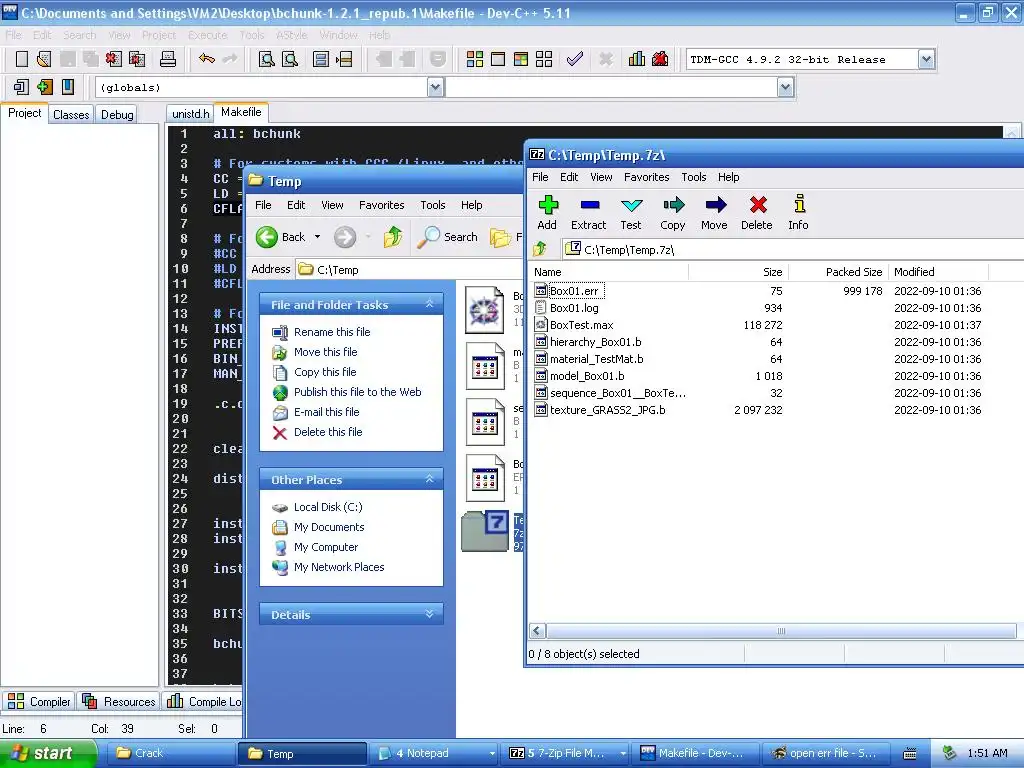
Task: Open the empty function dropdown in Dev-C++
Action: tap(786, 87)
